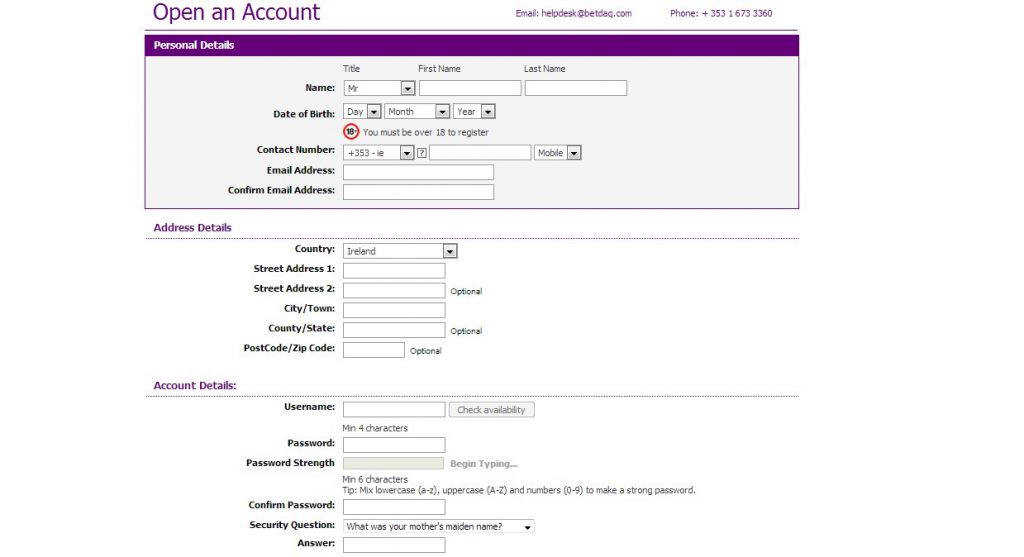This screenshot has height=557, width=1024.
Task: Click the 18+ age restriction icon
Action: pyautogui.click(x=350, y=131)
